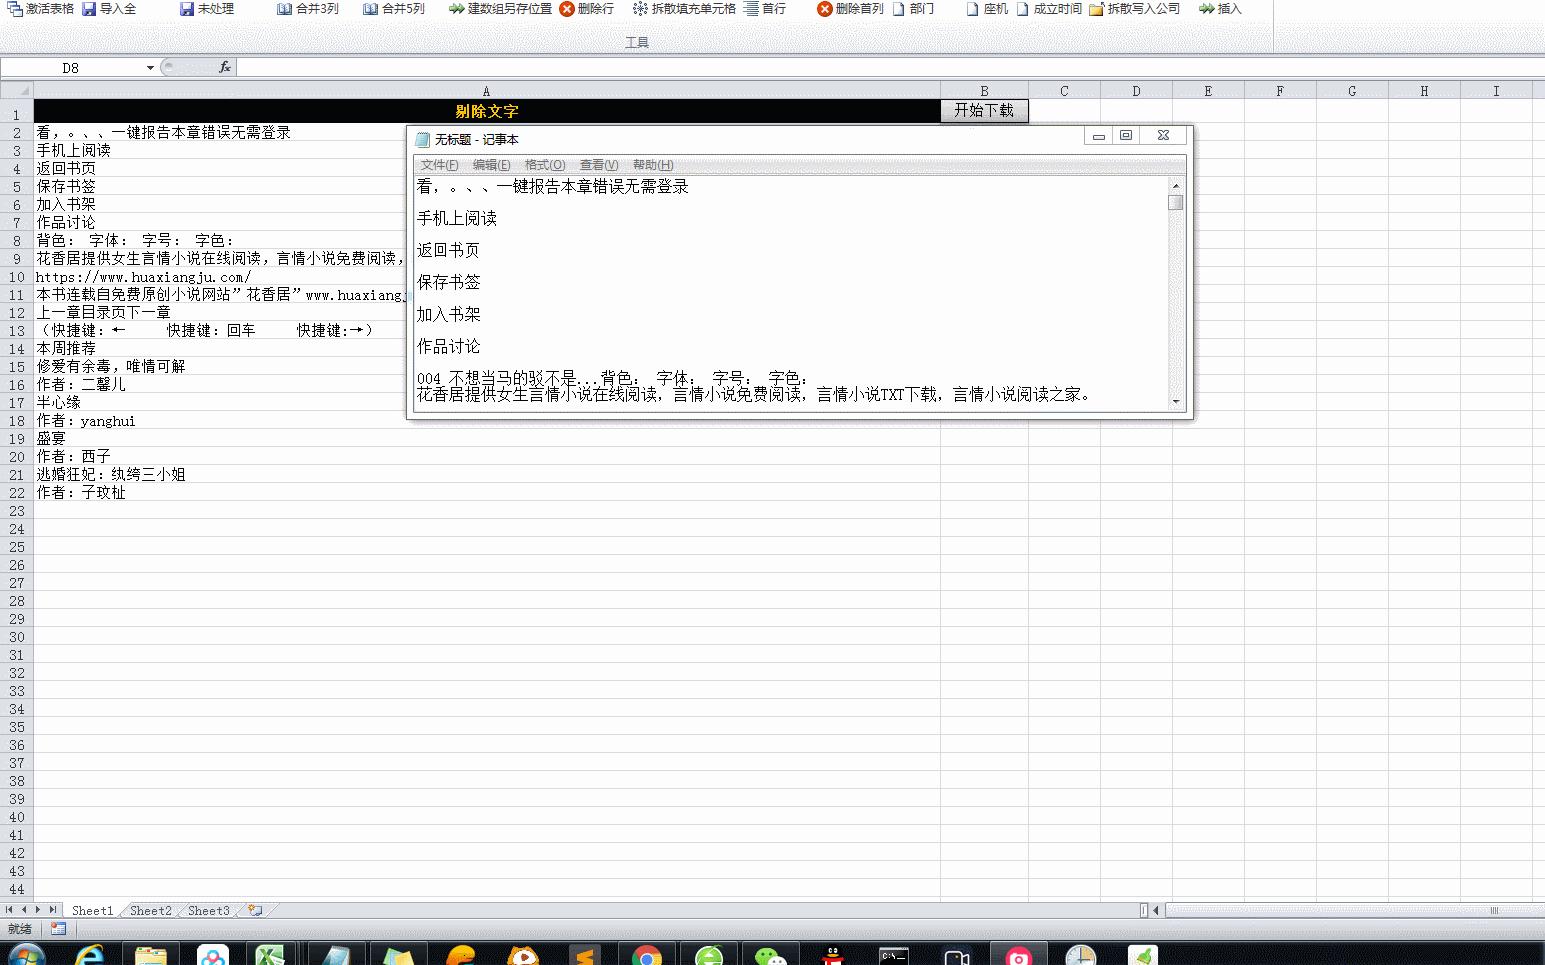Click the fx insert function button
The image size is (1545, 965).
[x=225, y=67]
